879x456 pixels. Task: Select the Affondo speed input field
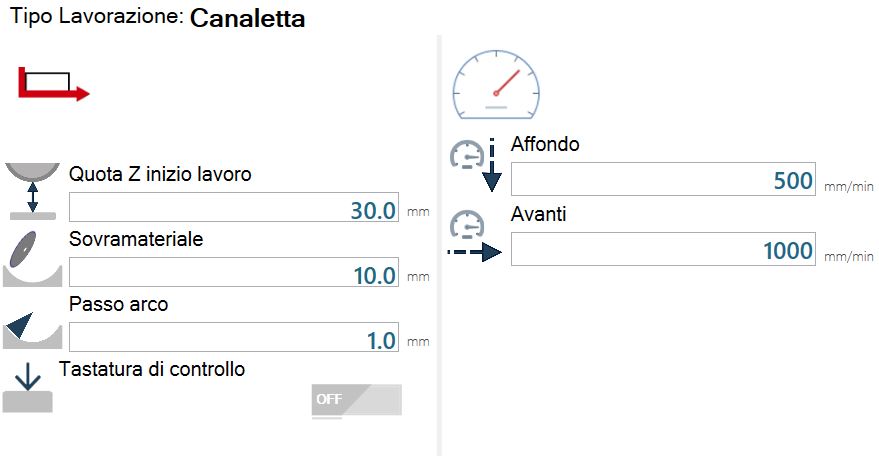[x=663, y=179]
